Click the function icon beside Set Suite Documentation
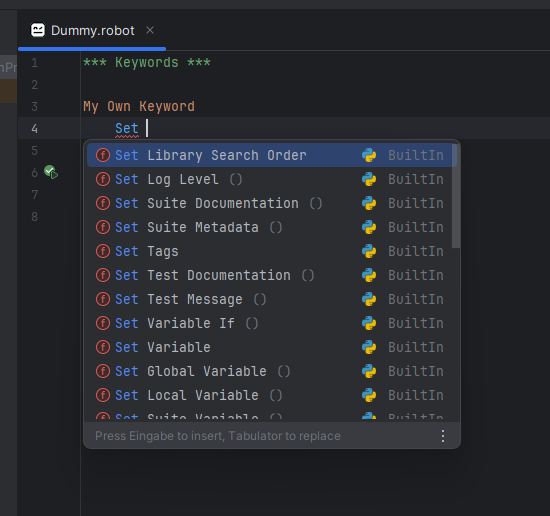This screenshot has width=550, height=516. pyautogui.click(x=103, y=203)
